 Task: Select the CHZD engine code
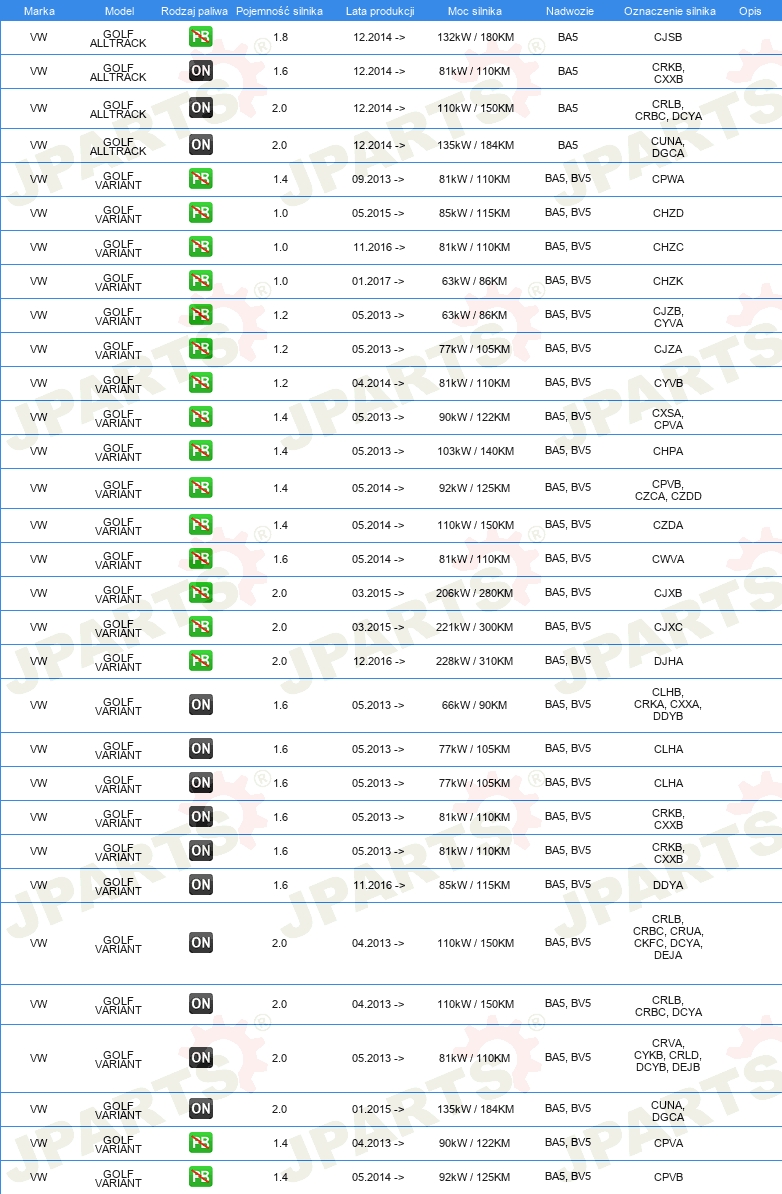pyautogui.click(x=668, y=213)
